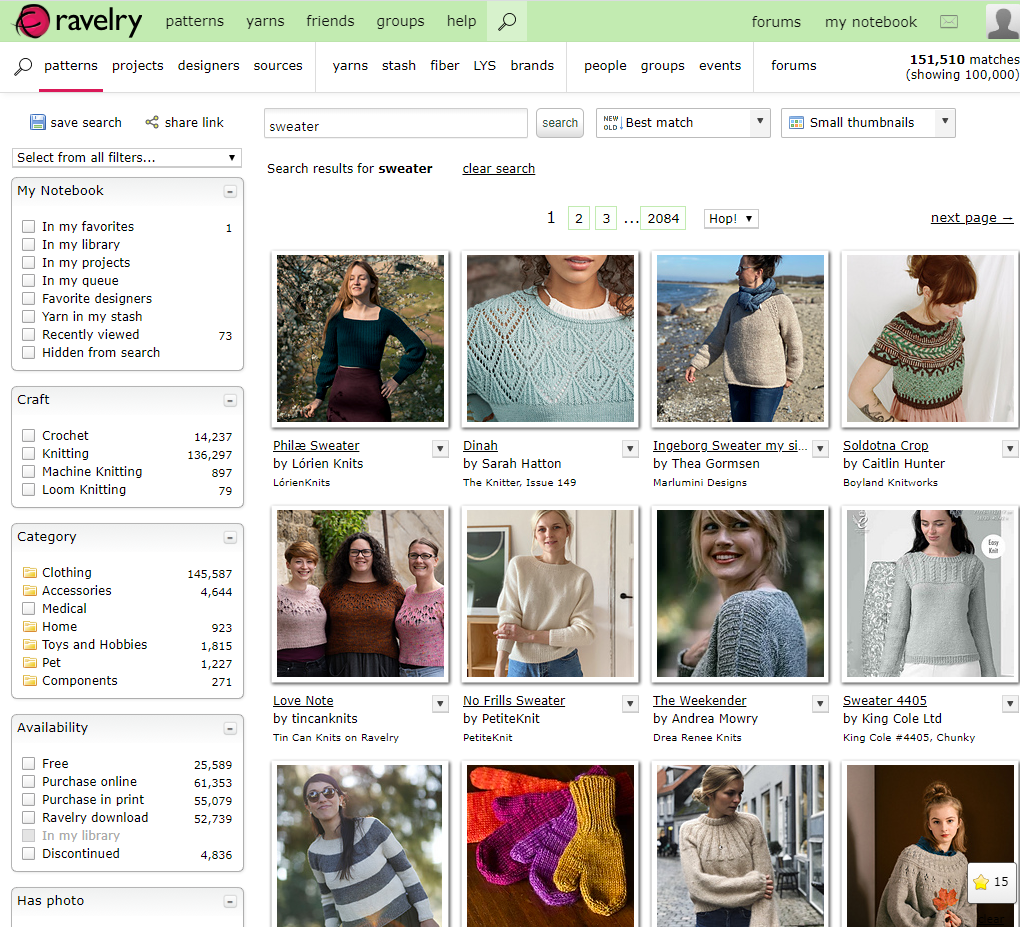The height and width of the screenshot is (927, 1020).
Task: Open the Small thumbnails view dropdown
Action: pyautogui.click(x=868, y=123)
